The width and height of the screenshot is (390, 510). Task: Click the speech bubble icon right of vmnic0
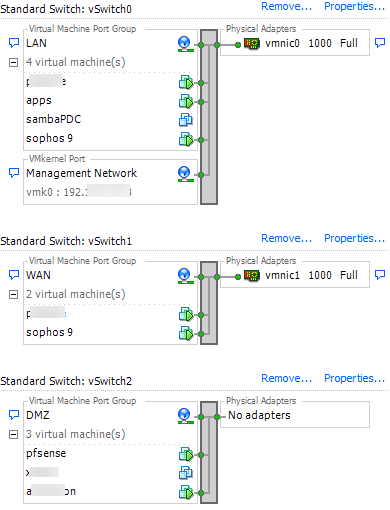click(380, 43)
